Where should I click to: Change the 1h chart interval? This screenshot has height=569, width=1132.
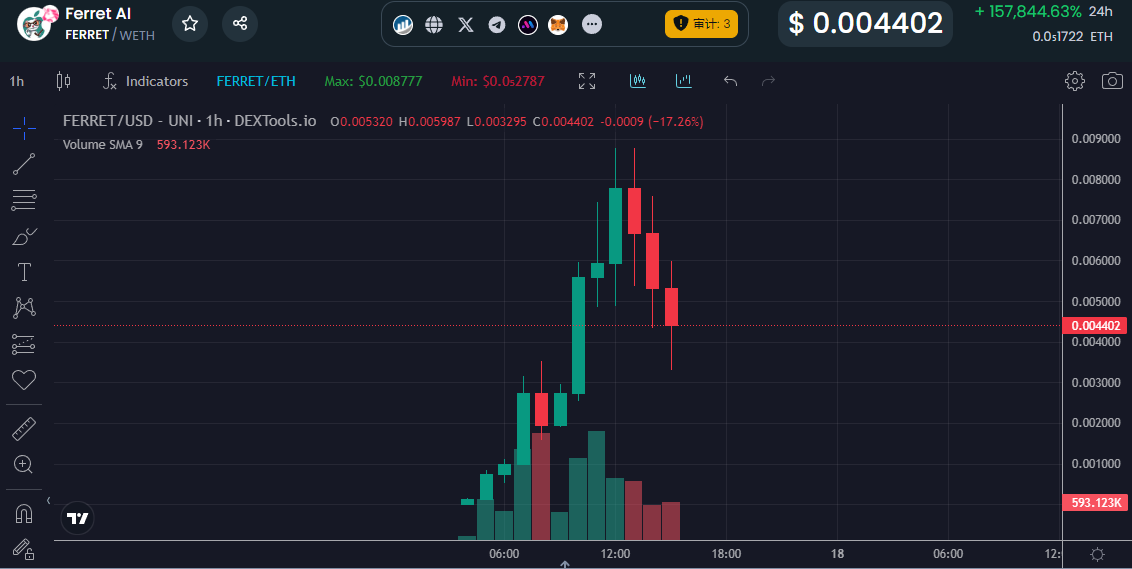pyautogui.click(x=17, y=82)
